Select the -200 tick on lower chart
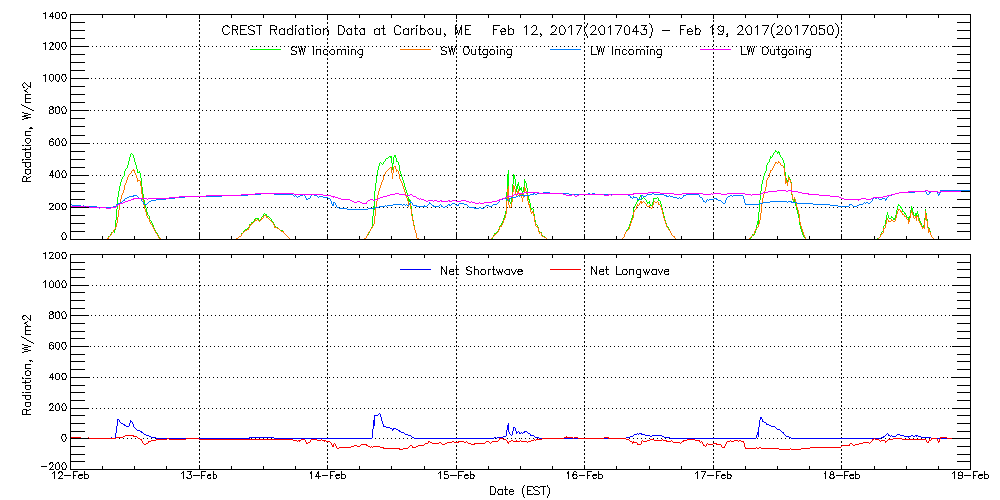Viewport: 1000px width, 500px height. [x=54, y=466]
